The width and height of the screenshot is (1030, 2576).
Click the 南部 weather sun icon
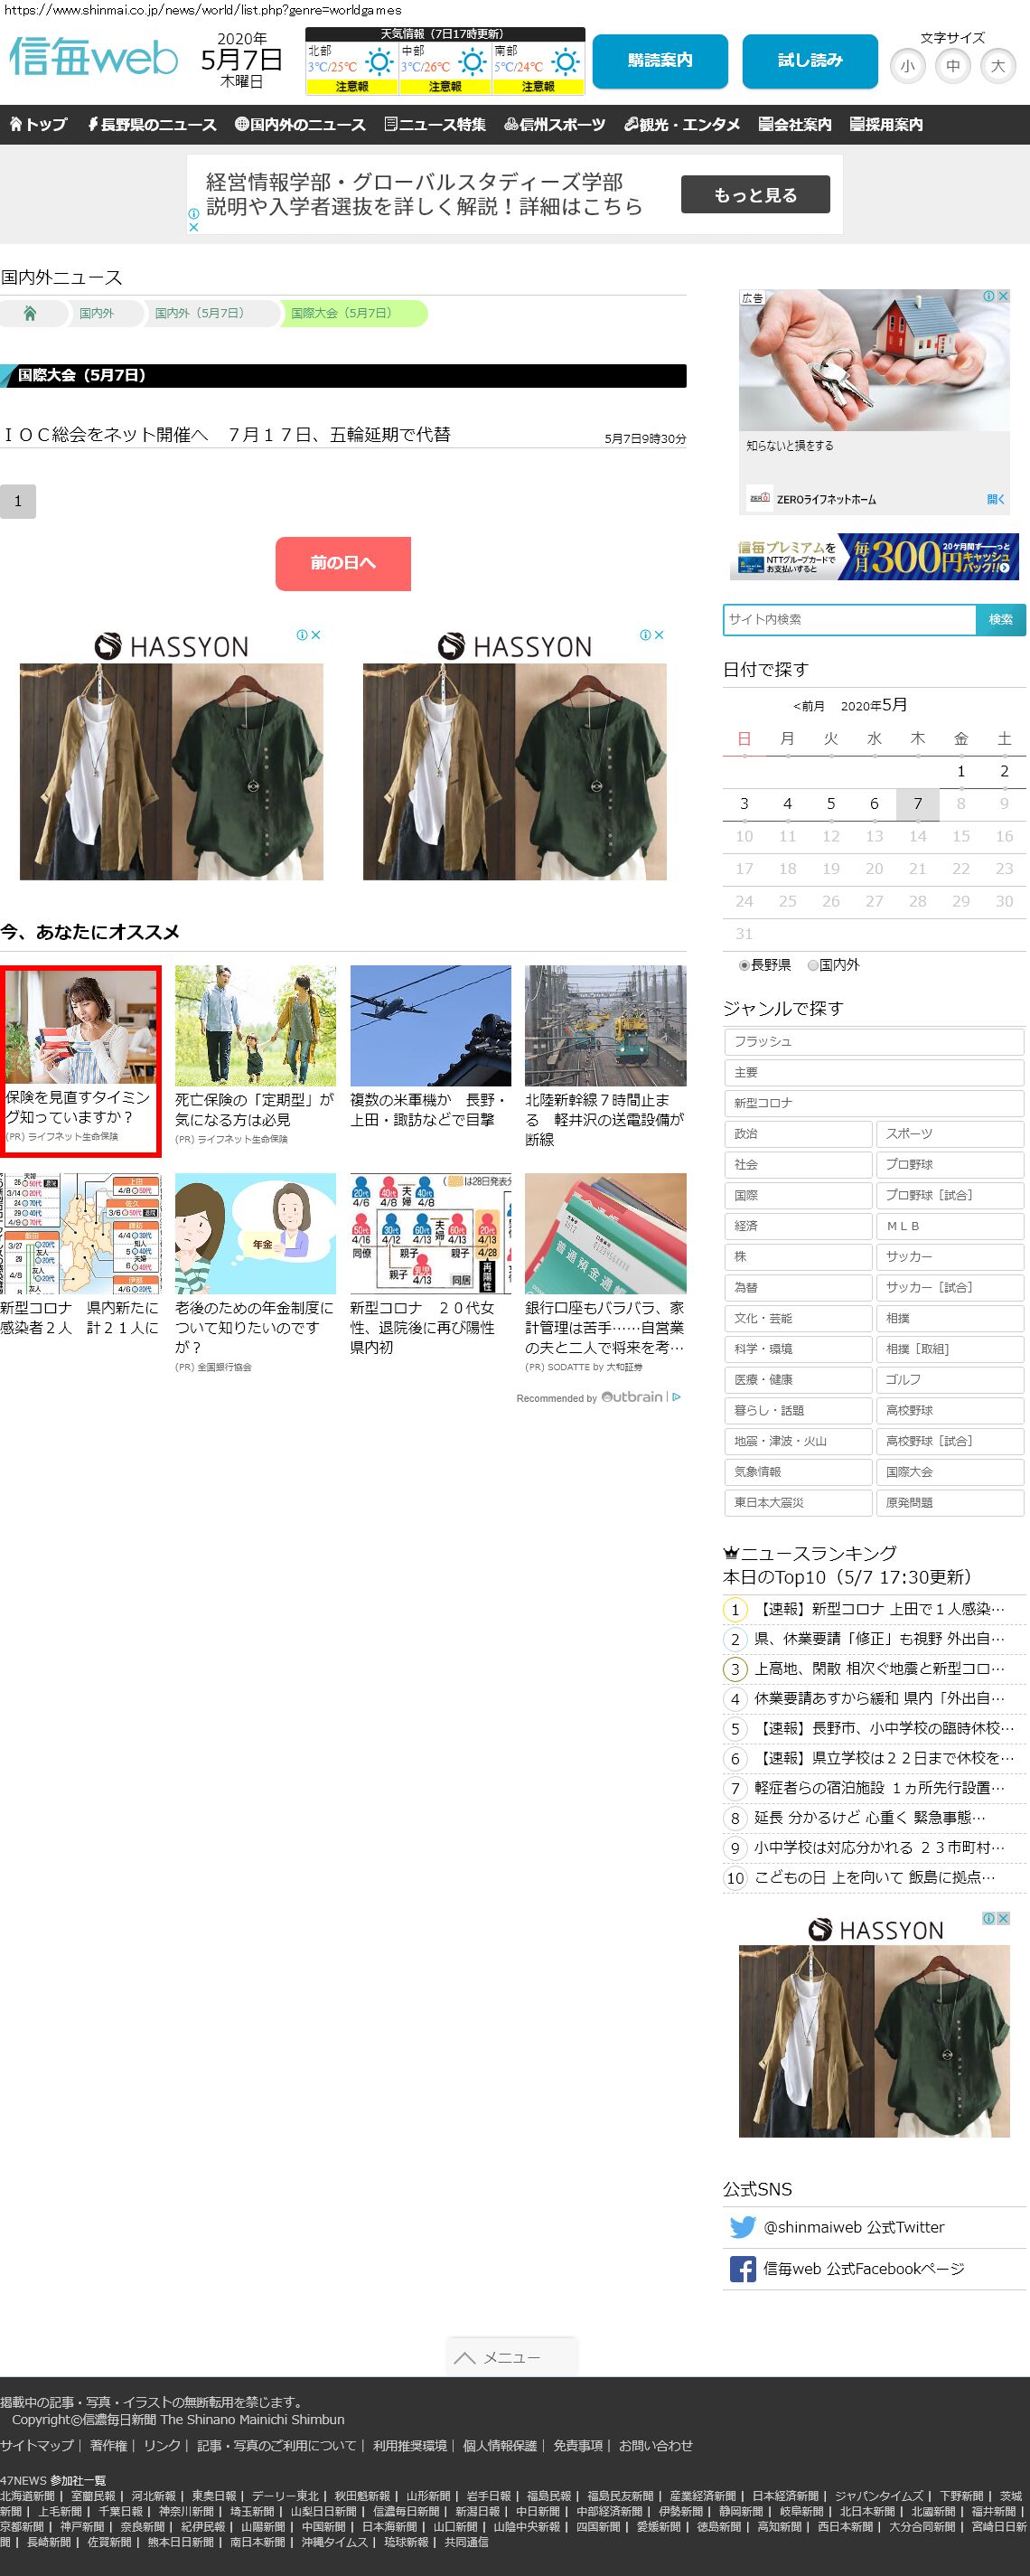pyautogui.click(x=566, y=63)
